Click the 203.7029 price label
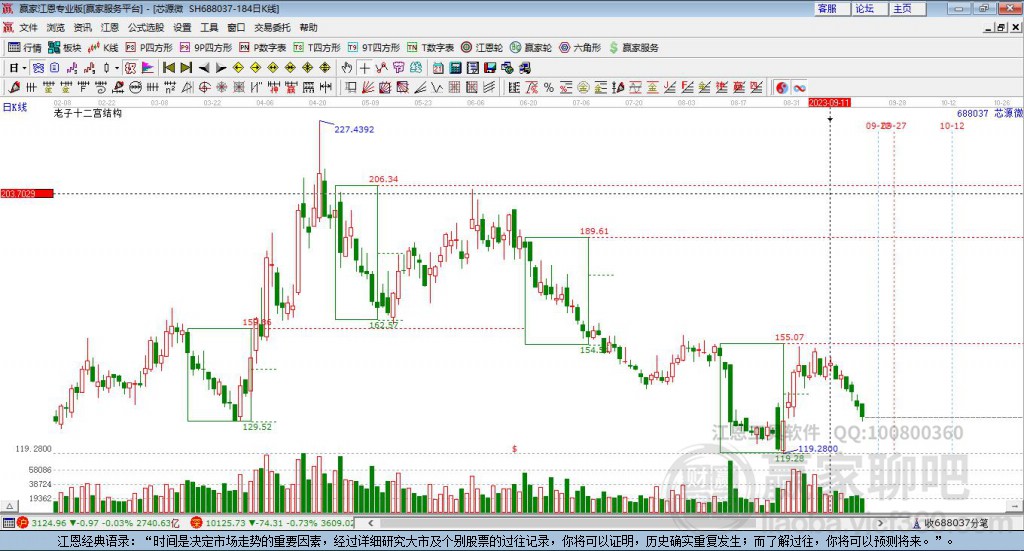This screenshot has width=1024, height=551. point(27,194)
